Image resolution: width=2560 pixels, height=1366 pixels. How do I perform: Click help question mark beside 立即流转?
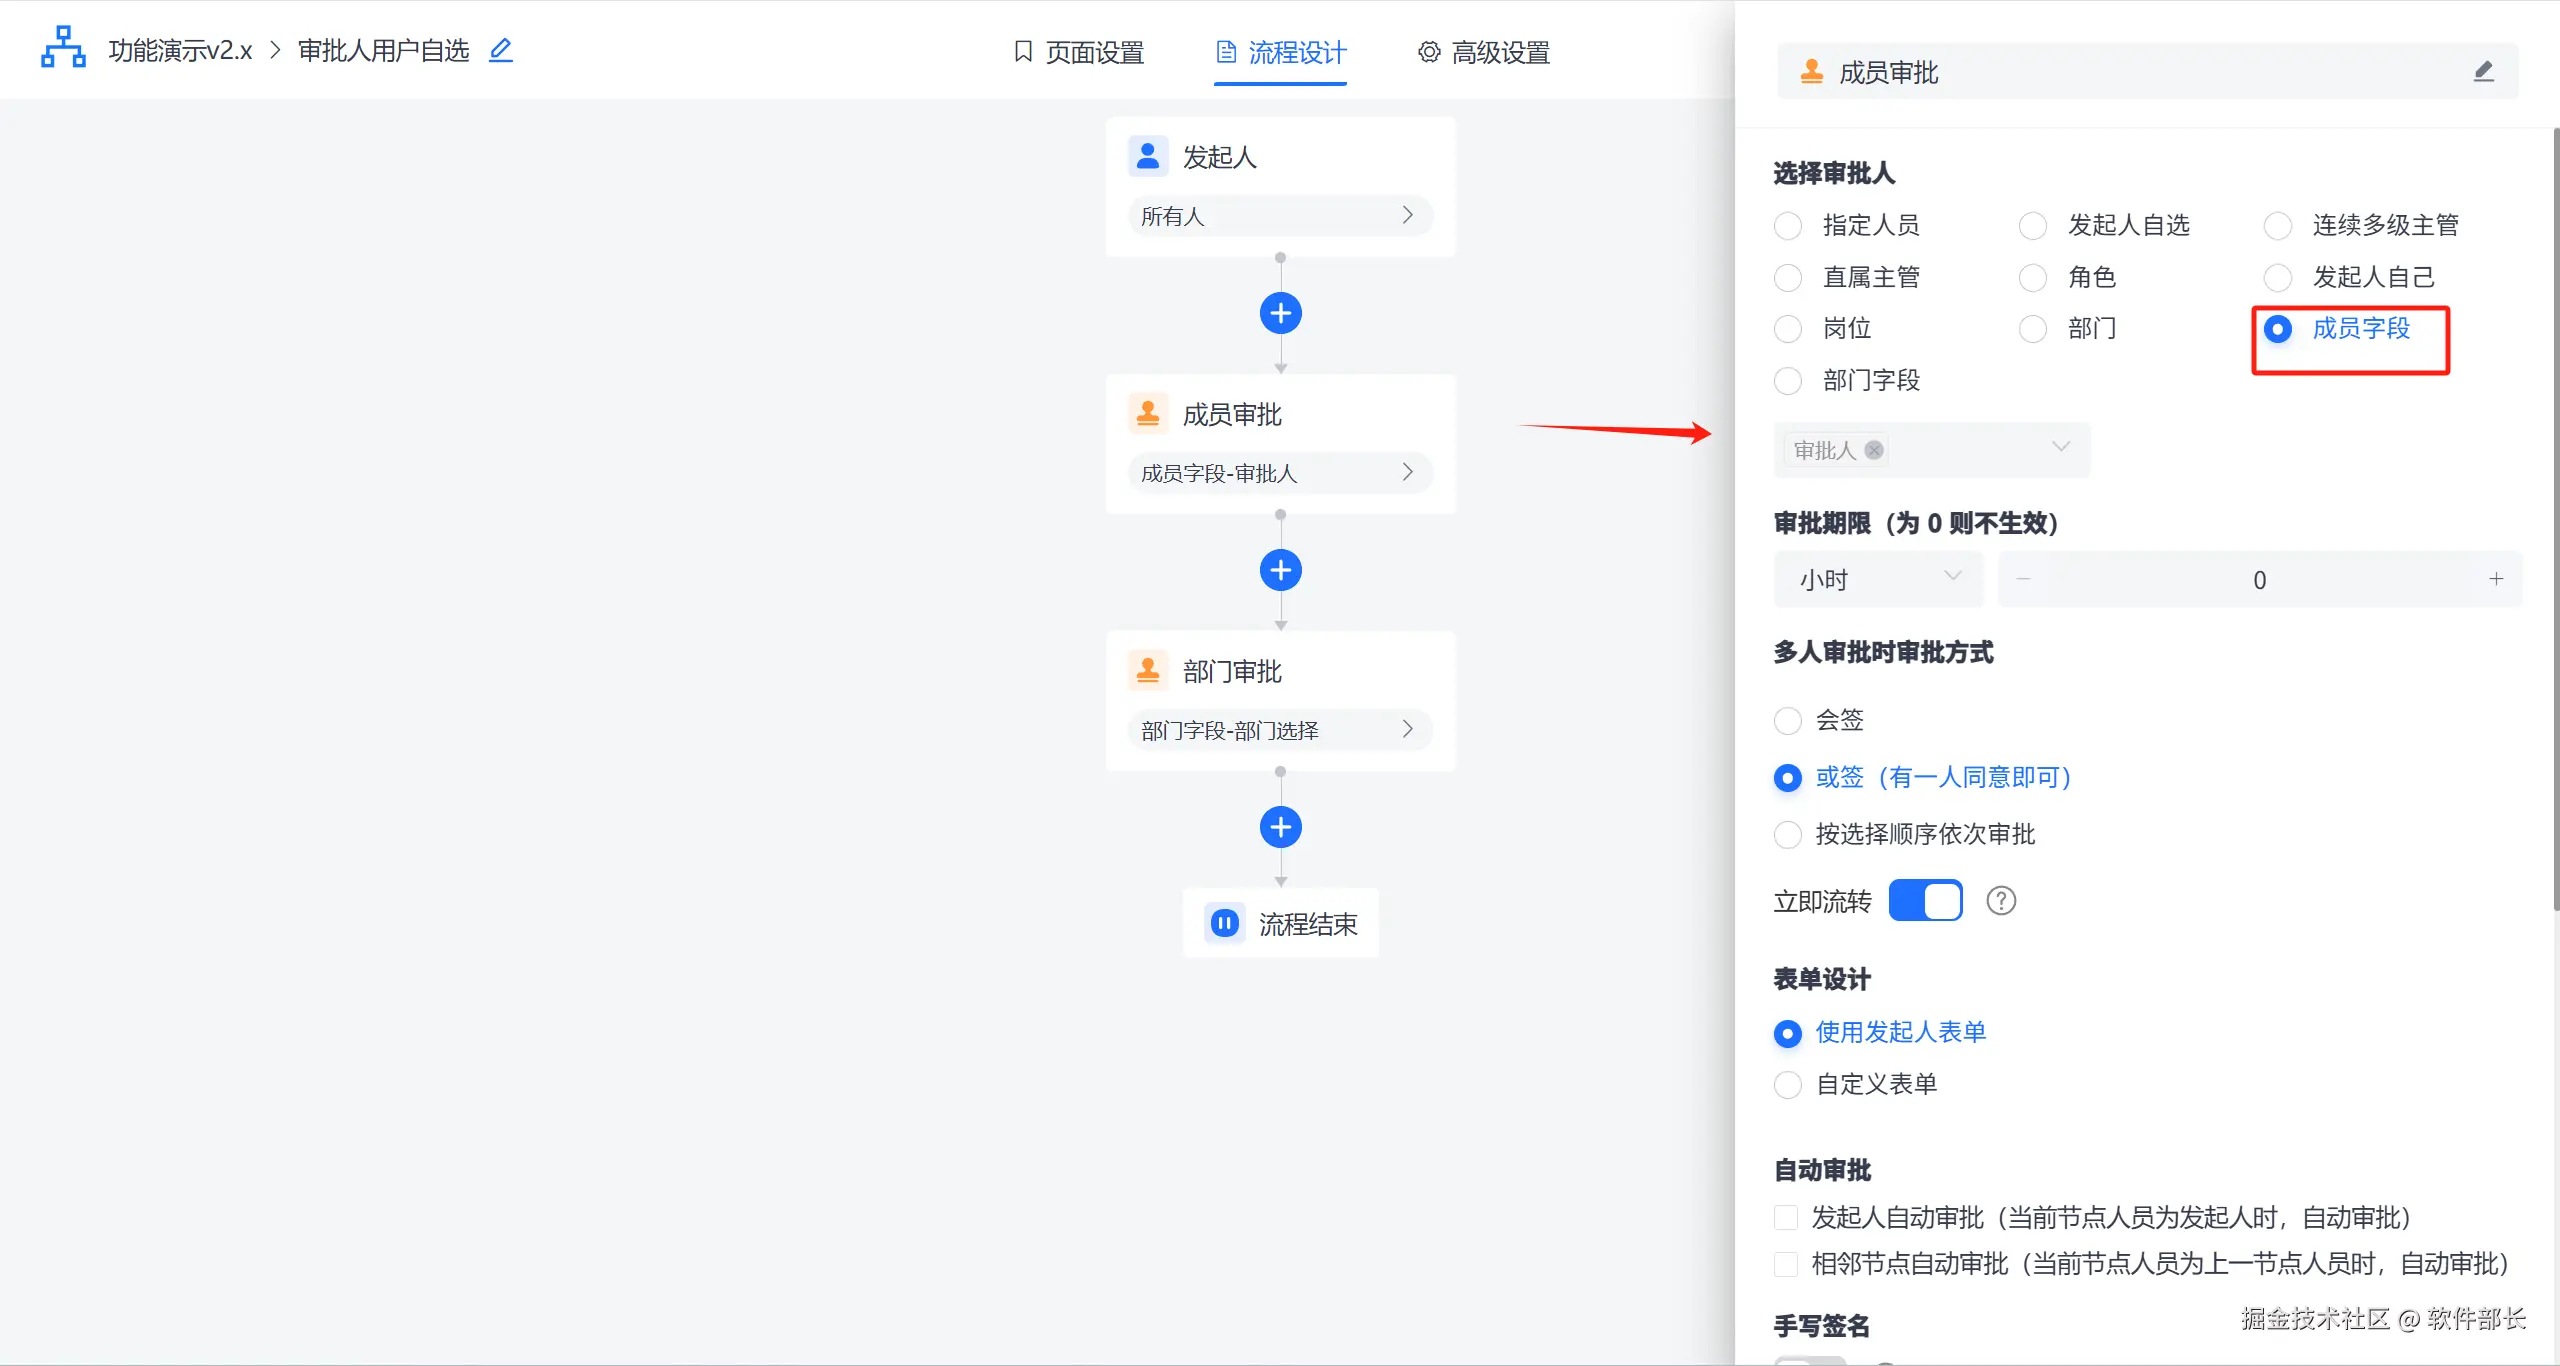2000,901
